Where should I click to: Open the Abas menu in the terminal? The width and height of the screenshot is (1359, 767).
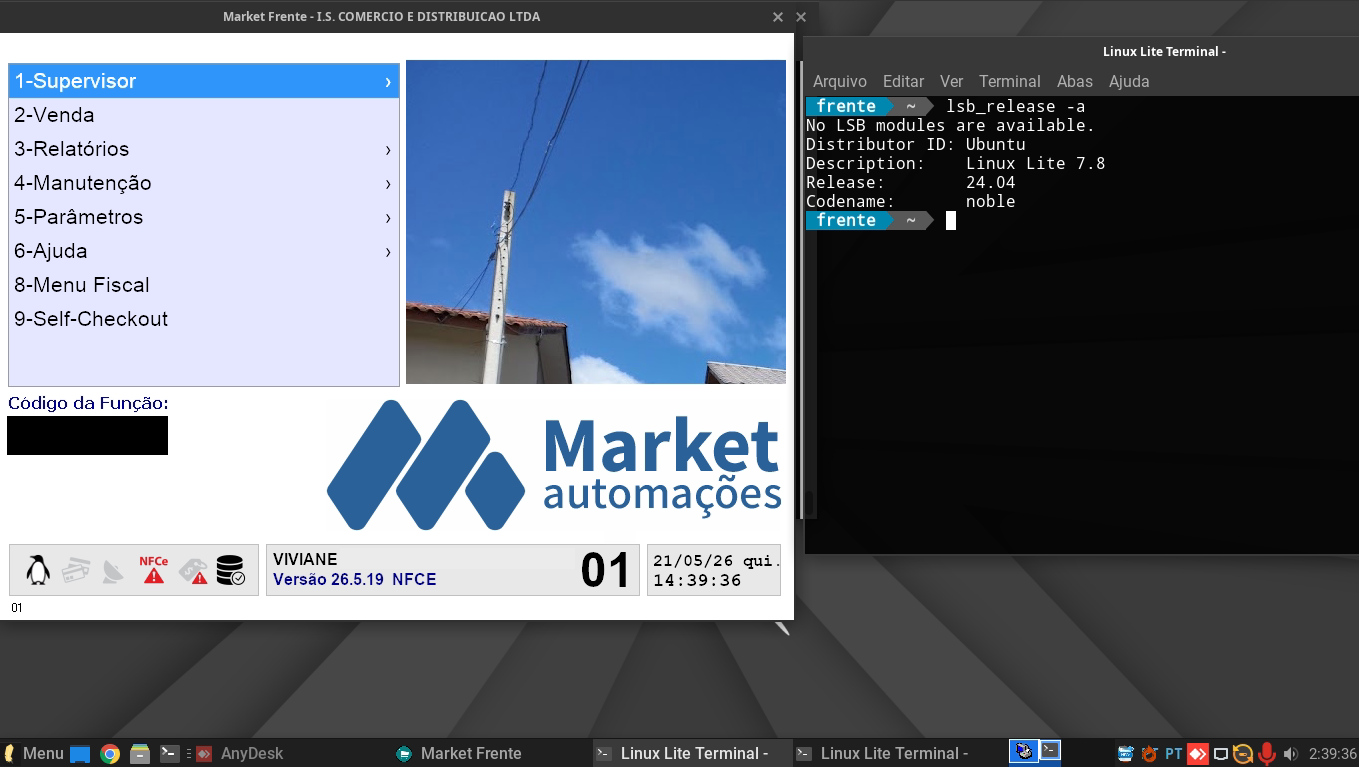click(x=1075, y=82)
